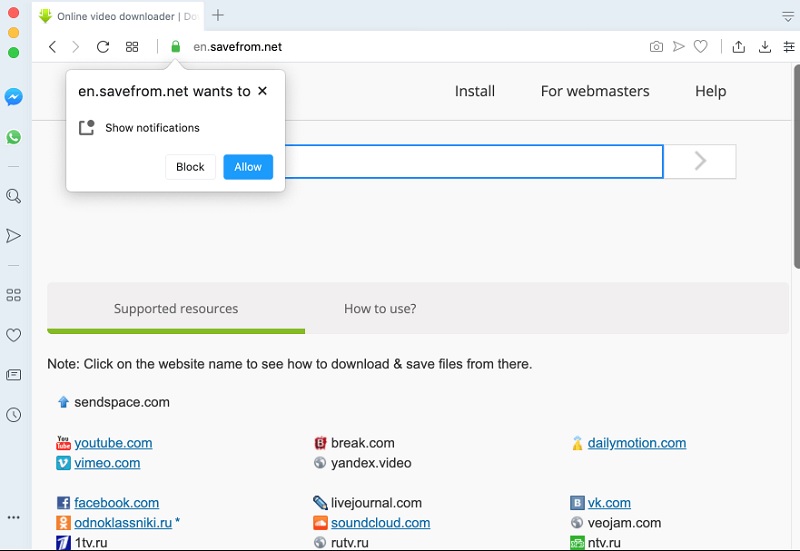The height and width of the screenshot is (551, 800).
Task: Open Speed Dial from the address bar toolbar
Action: click(x=132, y=47)
